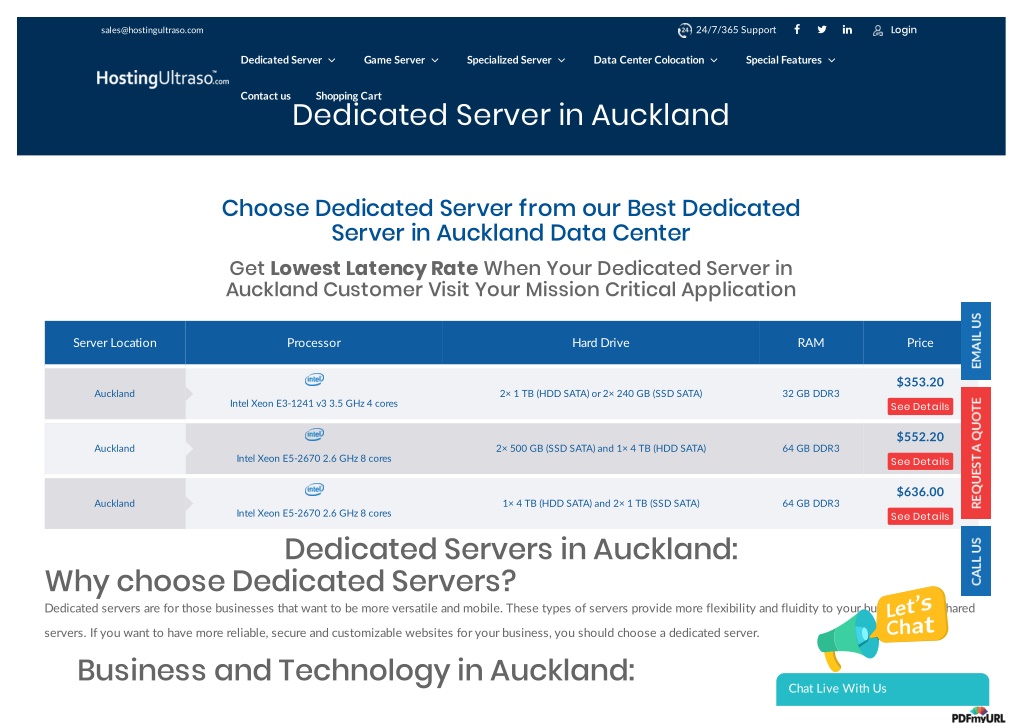The image size is (1024, 723).
Task: See Details for the $552.20 server
Action: click(920, 461)
